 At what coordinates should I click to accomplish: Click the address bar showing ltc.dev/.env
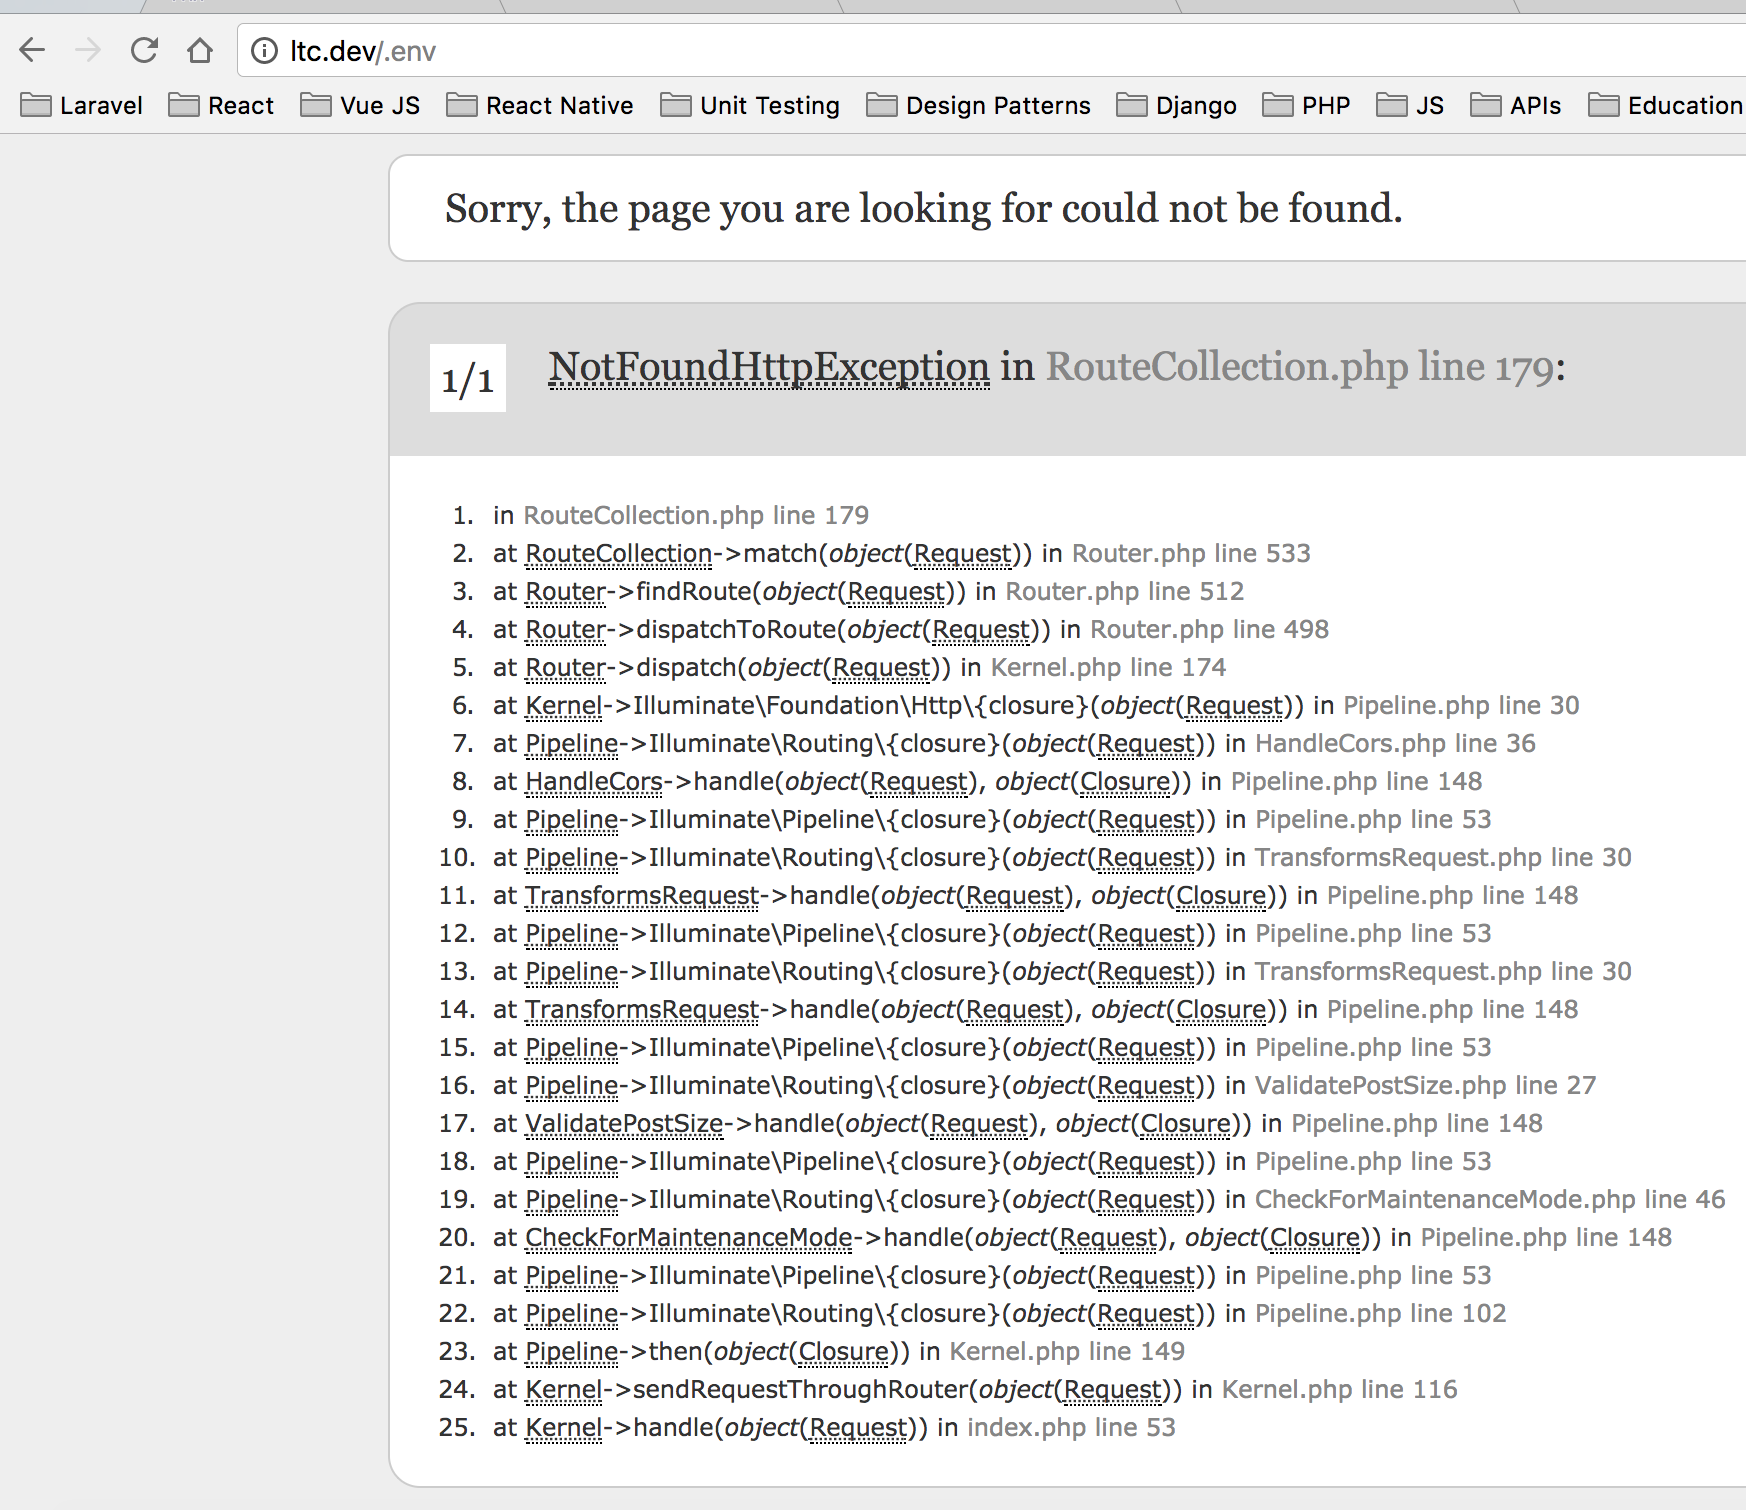(x=990, y=50)
